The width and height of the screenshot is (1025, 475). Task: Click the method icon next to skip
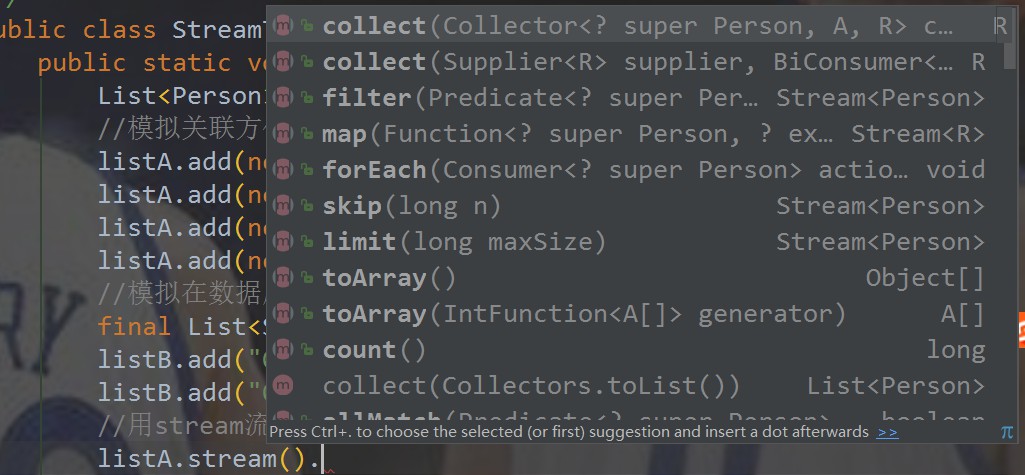tap(283, 206)
